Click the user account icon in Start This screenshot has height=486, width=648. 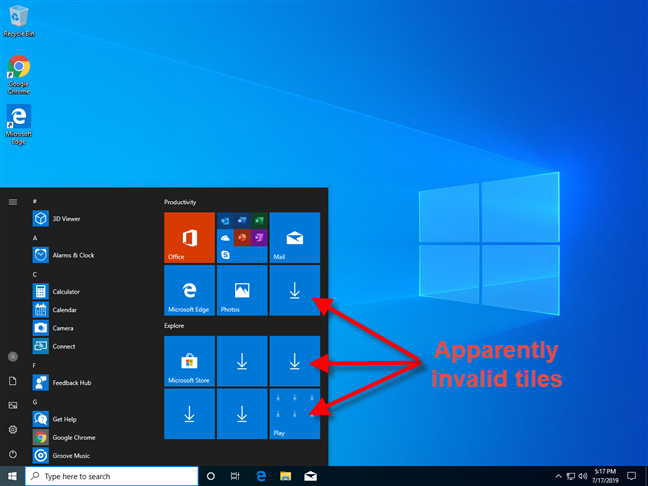click(13, 356)
